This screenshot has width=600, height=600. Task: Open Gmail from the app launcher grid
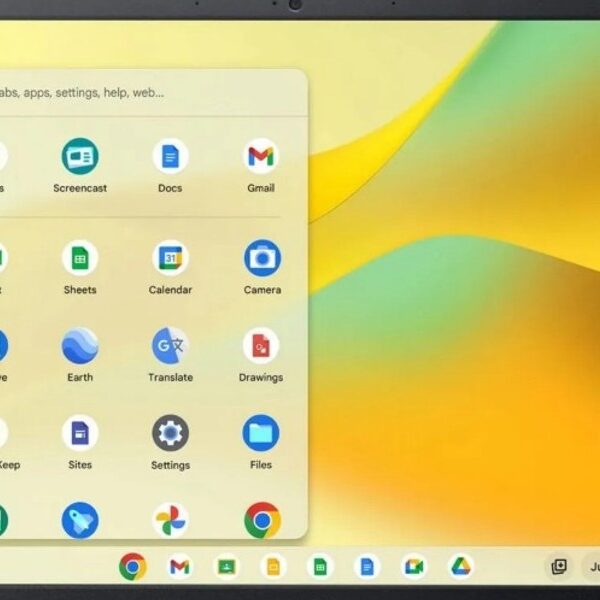point(261,157)
